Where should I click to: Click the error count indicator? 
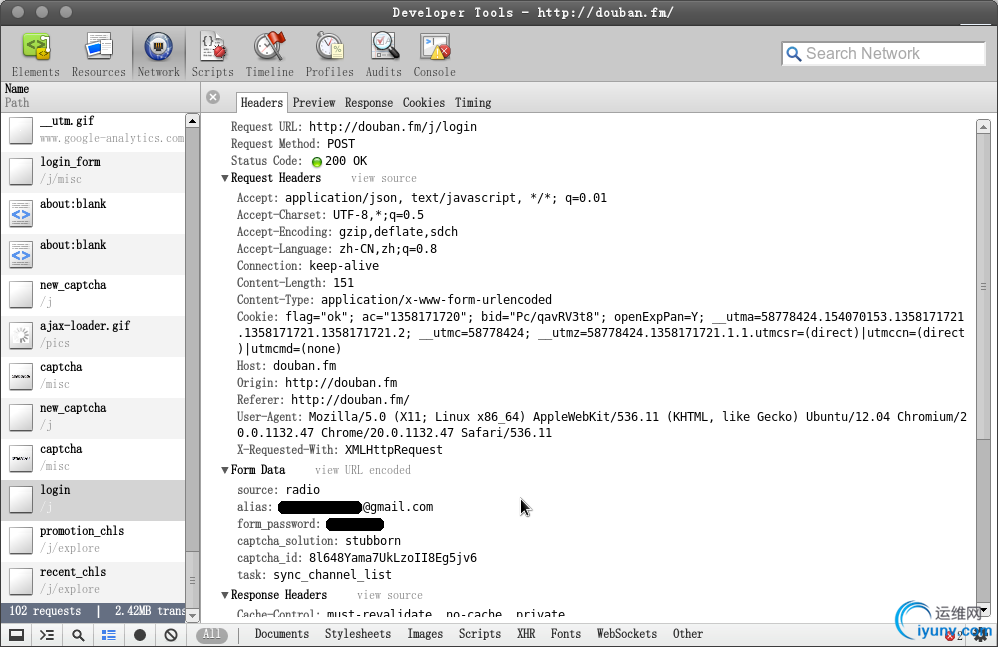(953, 636)
